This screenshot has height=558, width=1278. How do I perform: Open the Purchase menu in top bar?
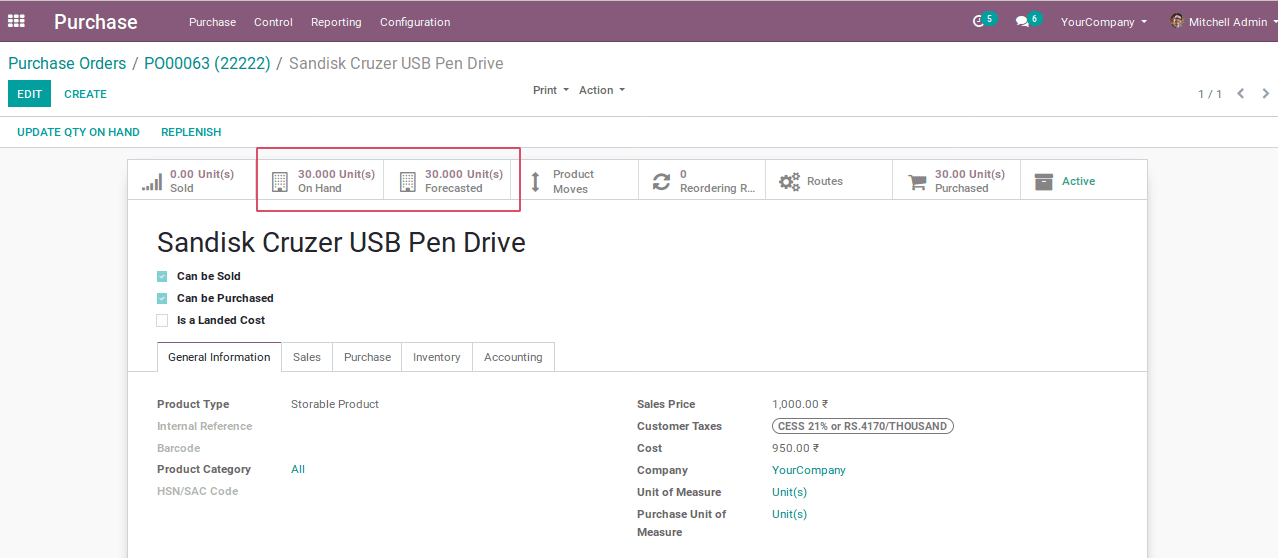pos(212,22)
